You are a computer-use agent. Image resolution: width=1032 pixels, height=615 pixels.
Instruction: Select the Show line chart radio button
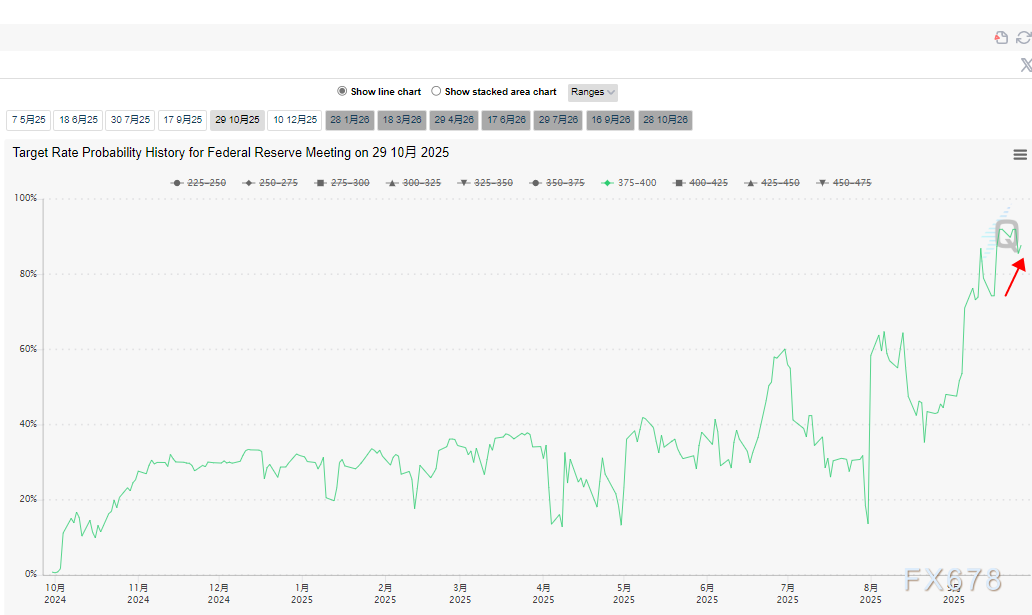click(x=343, y=91)
